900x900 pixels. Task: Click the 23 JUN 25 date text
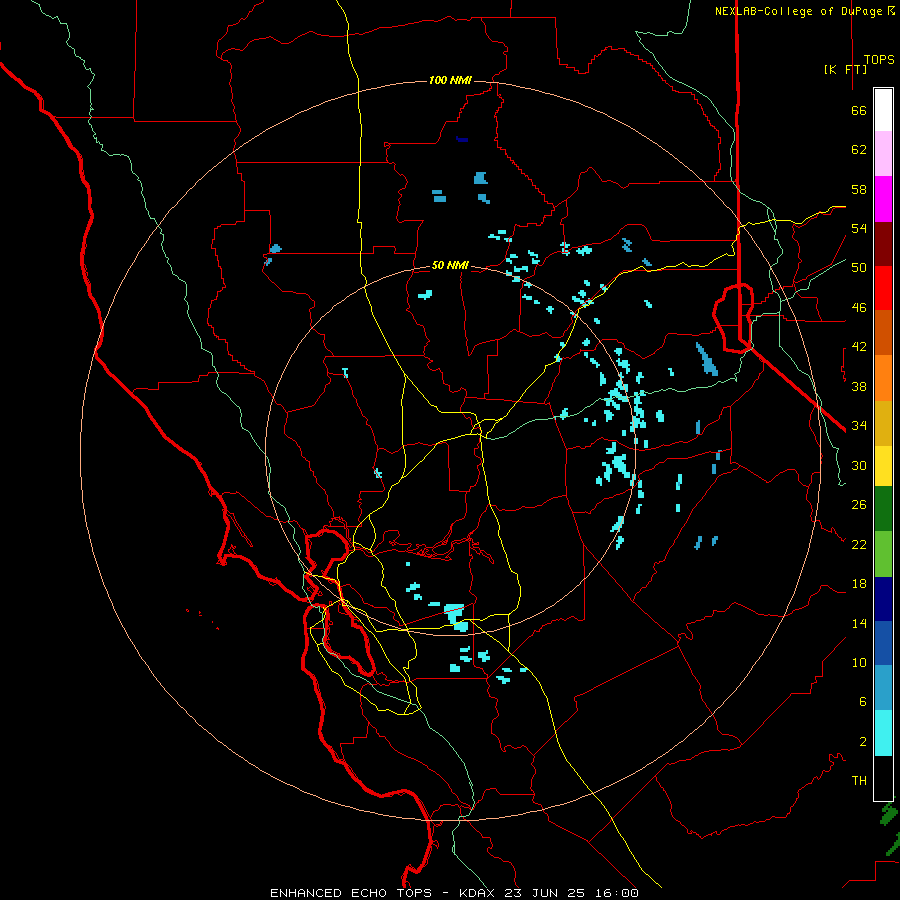tap(548, 893)
